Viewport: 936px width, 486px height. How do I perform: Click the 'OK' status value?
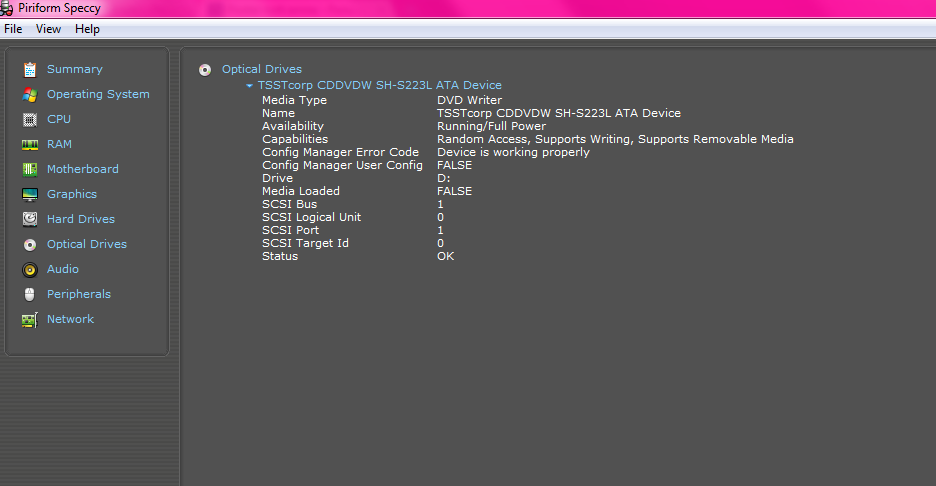445,256
